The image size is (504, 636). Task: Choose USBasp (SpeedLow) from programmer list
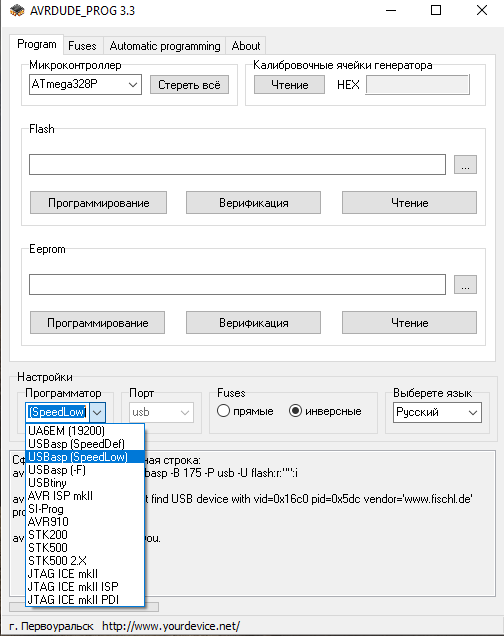click(x=85, y=457)
